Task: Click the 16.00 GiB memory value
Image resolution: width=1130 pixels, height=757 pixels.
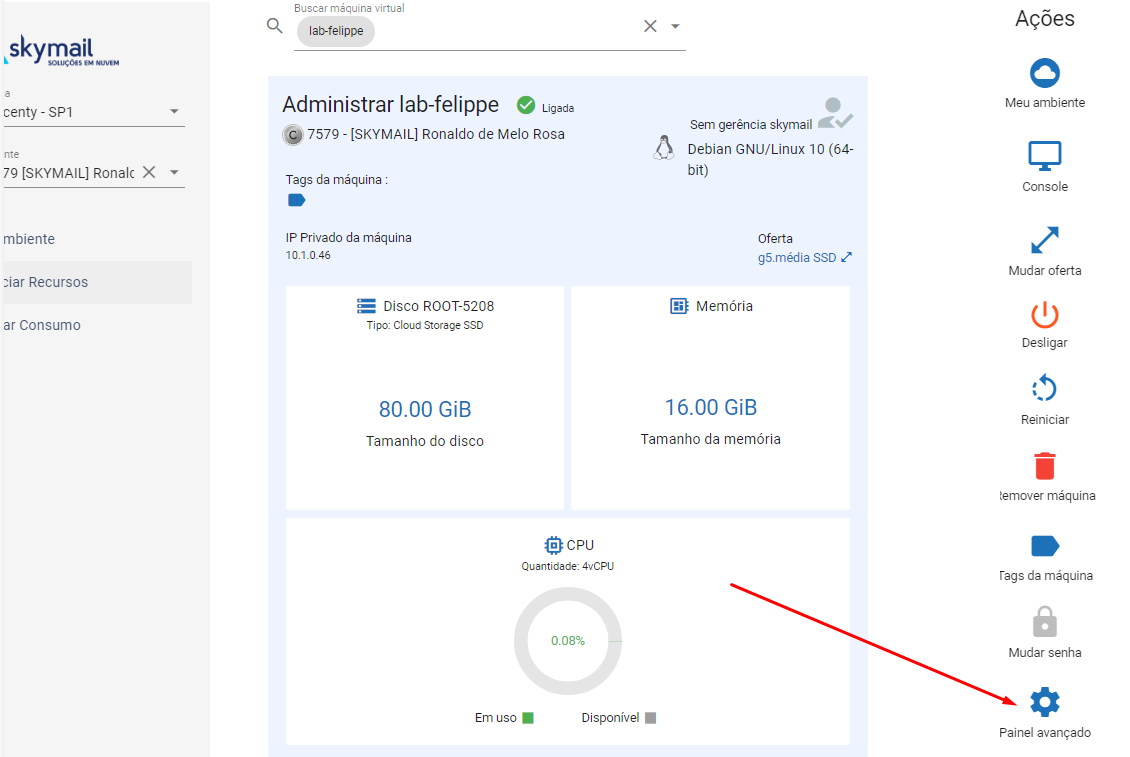Action: pos(711,407)
